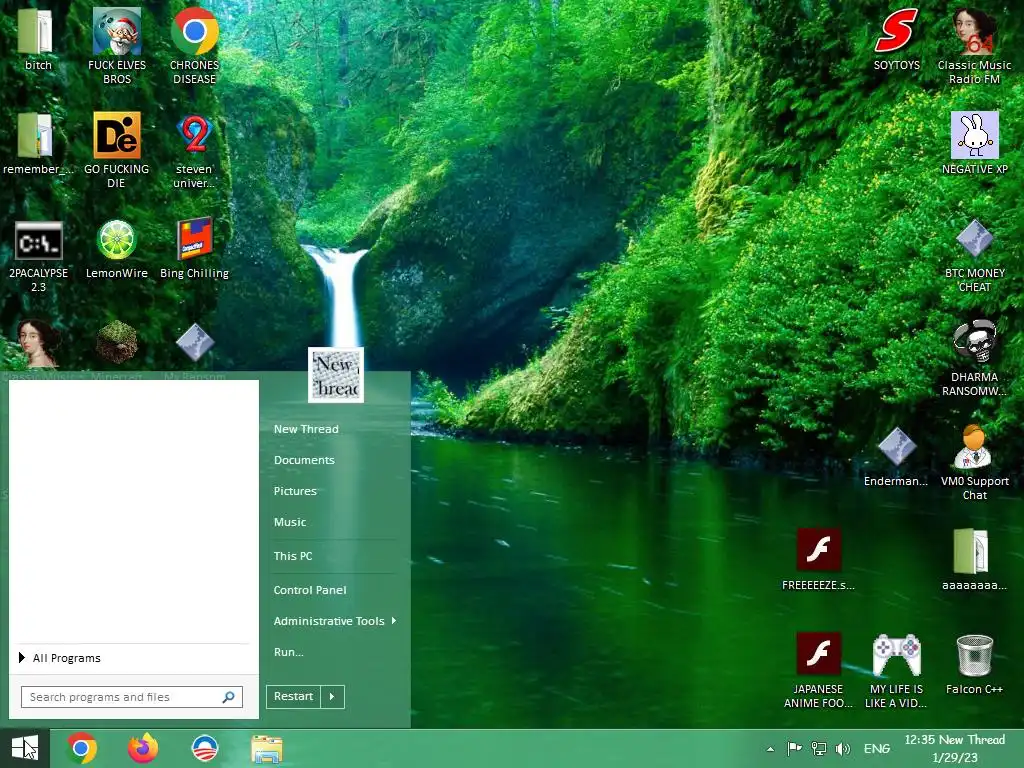Image resolution: width=1024 pixels, height=768 pixels.
Task: Open the shutdown options arrow beside Restart
Action: 332,696
